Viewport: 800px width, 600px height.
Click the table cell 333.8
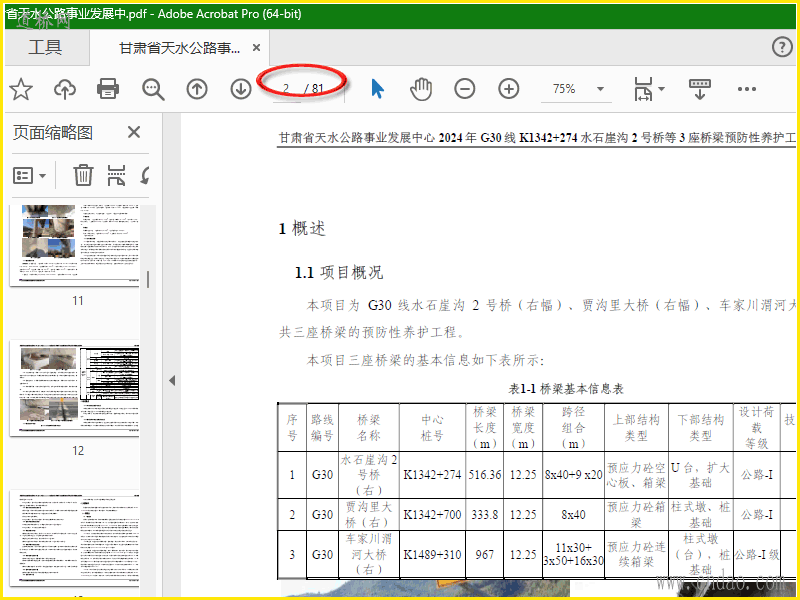pos(485,514)
